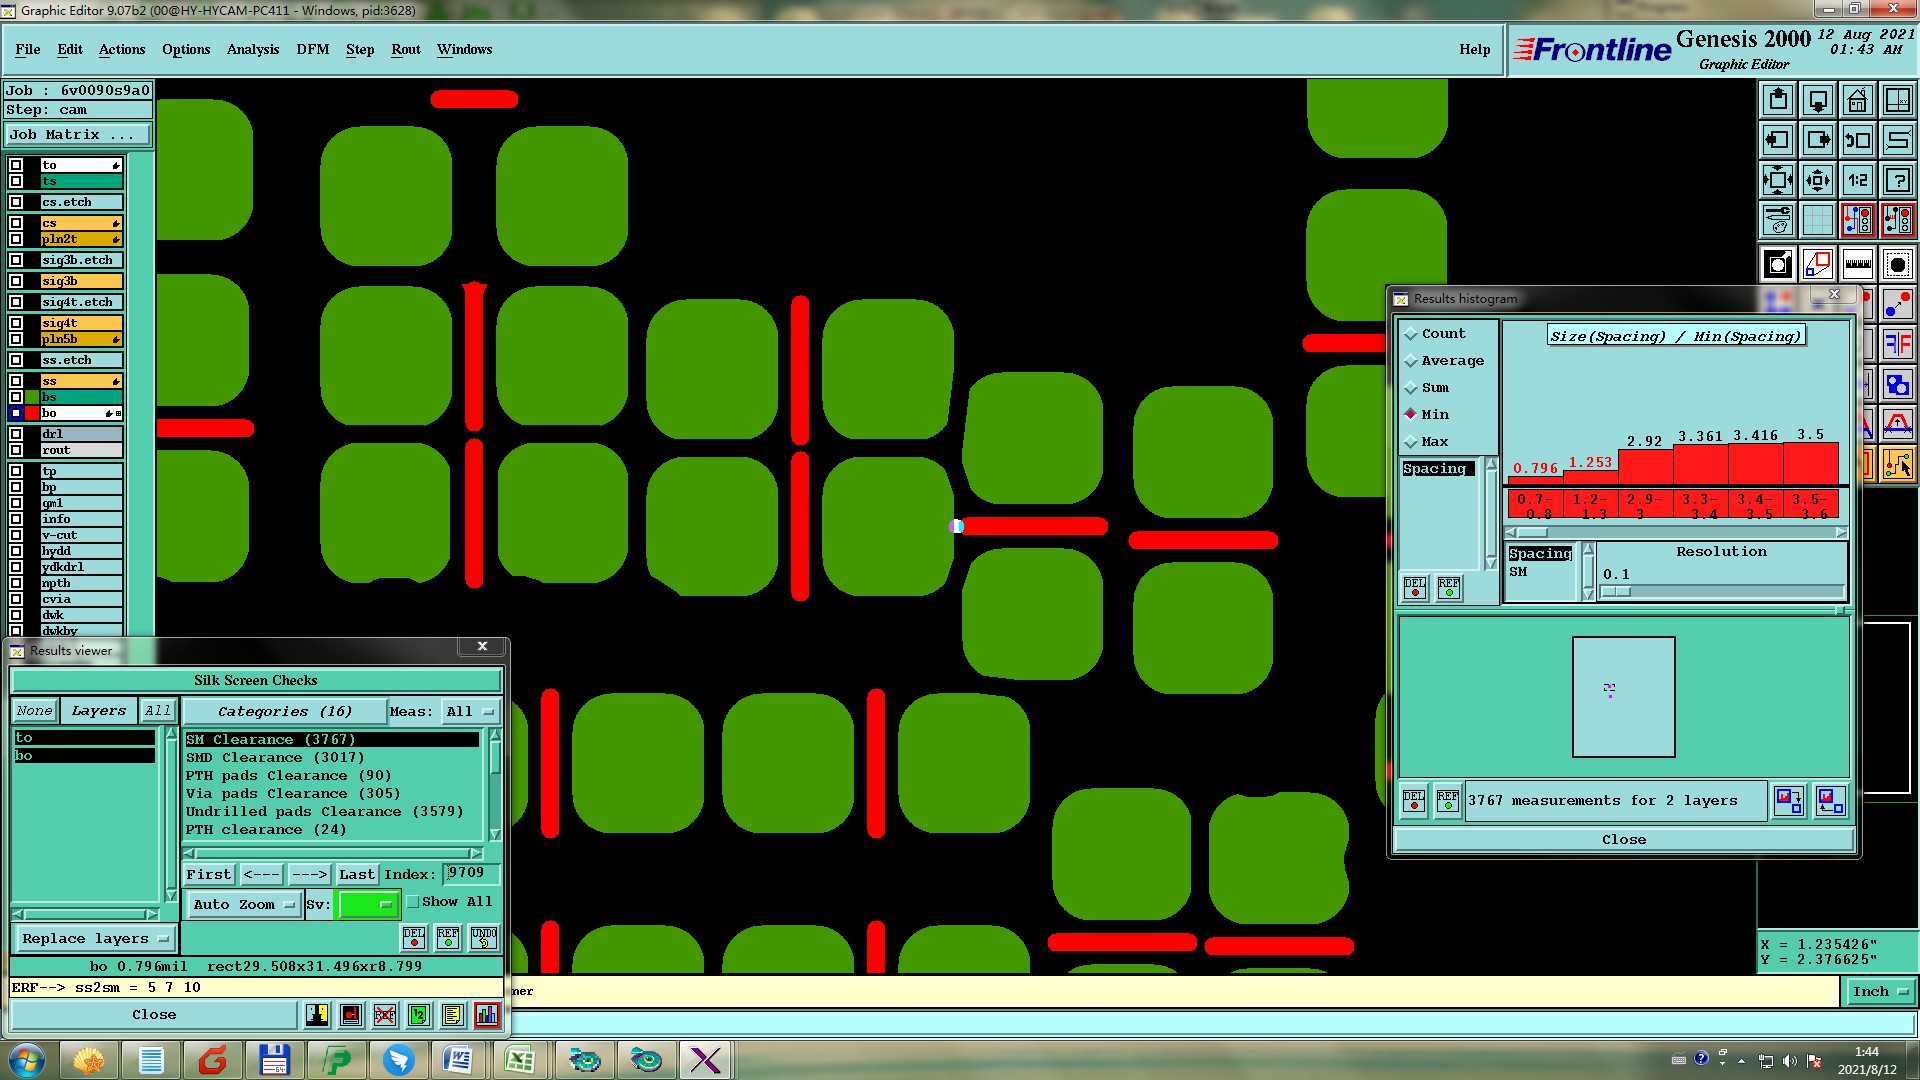Open the Inch units dropdown

(x=1880, y=992)
